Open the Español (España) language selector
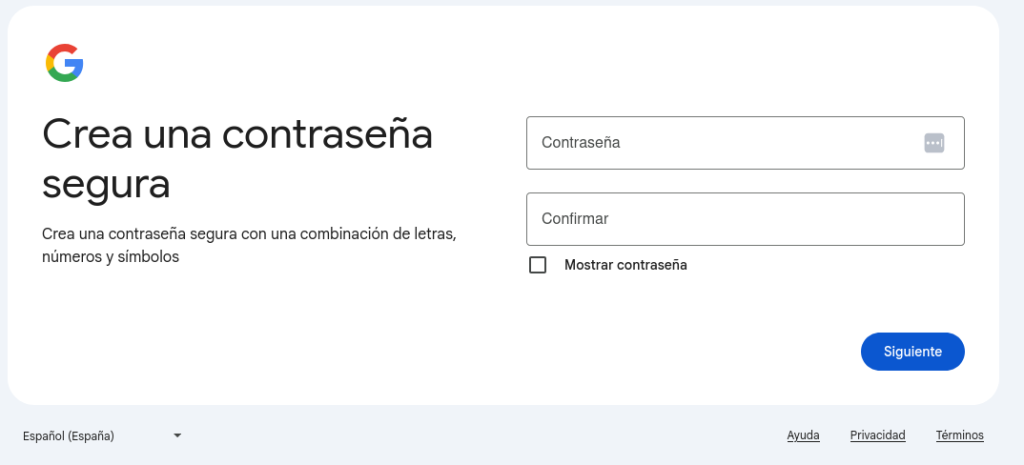1024x465 pixels. tap(102, 436)
